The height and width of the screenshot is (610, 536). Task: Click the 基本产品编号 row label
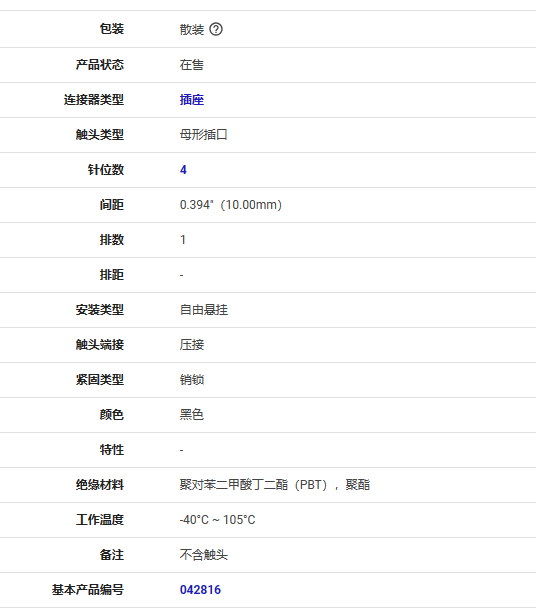88,590
